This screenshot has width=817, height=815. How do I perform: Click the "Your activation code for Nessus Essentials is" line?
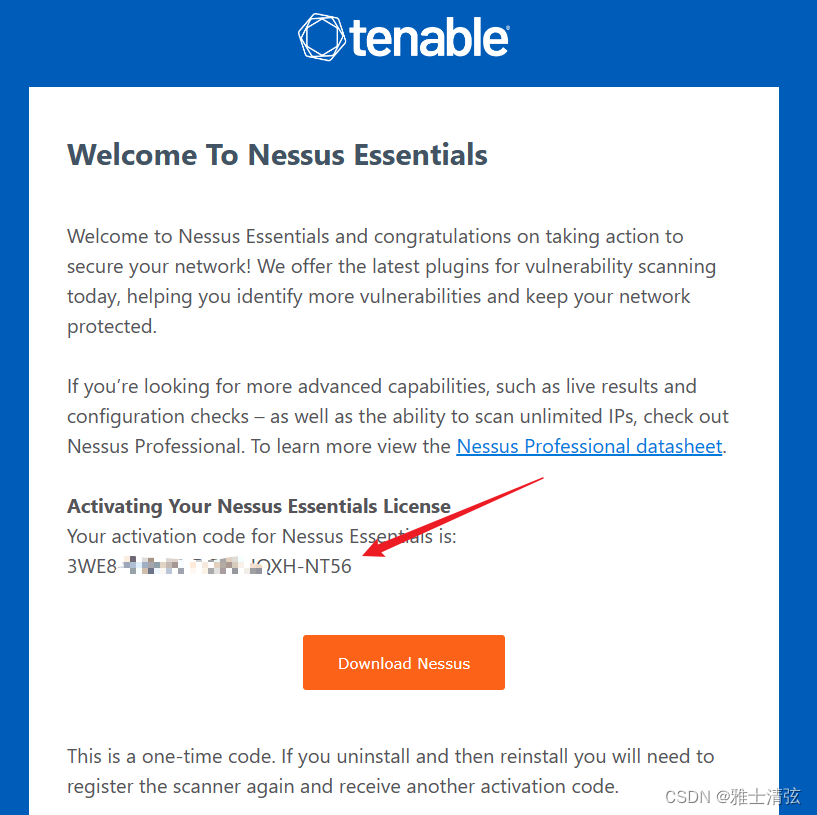[261, 536]
